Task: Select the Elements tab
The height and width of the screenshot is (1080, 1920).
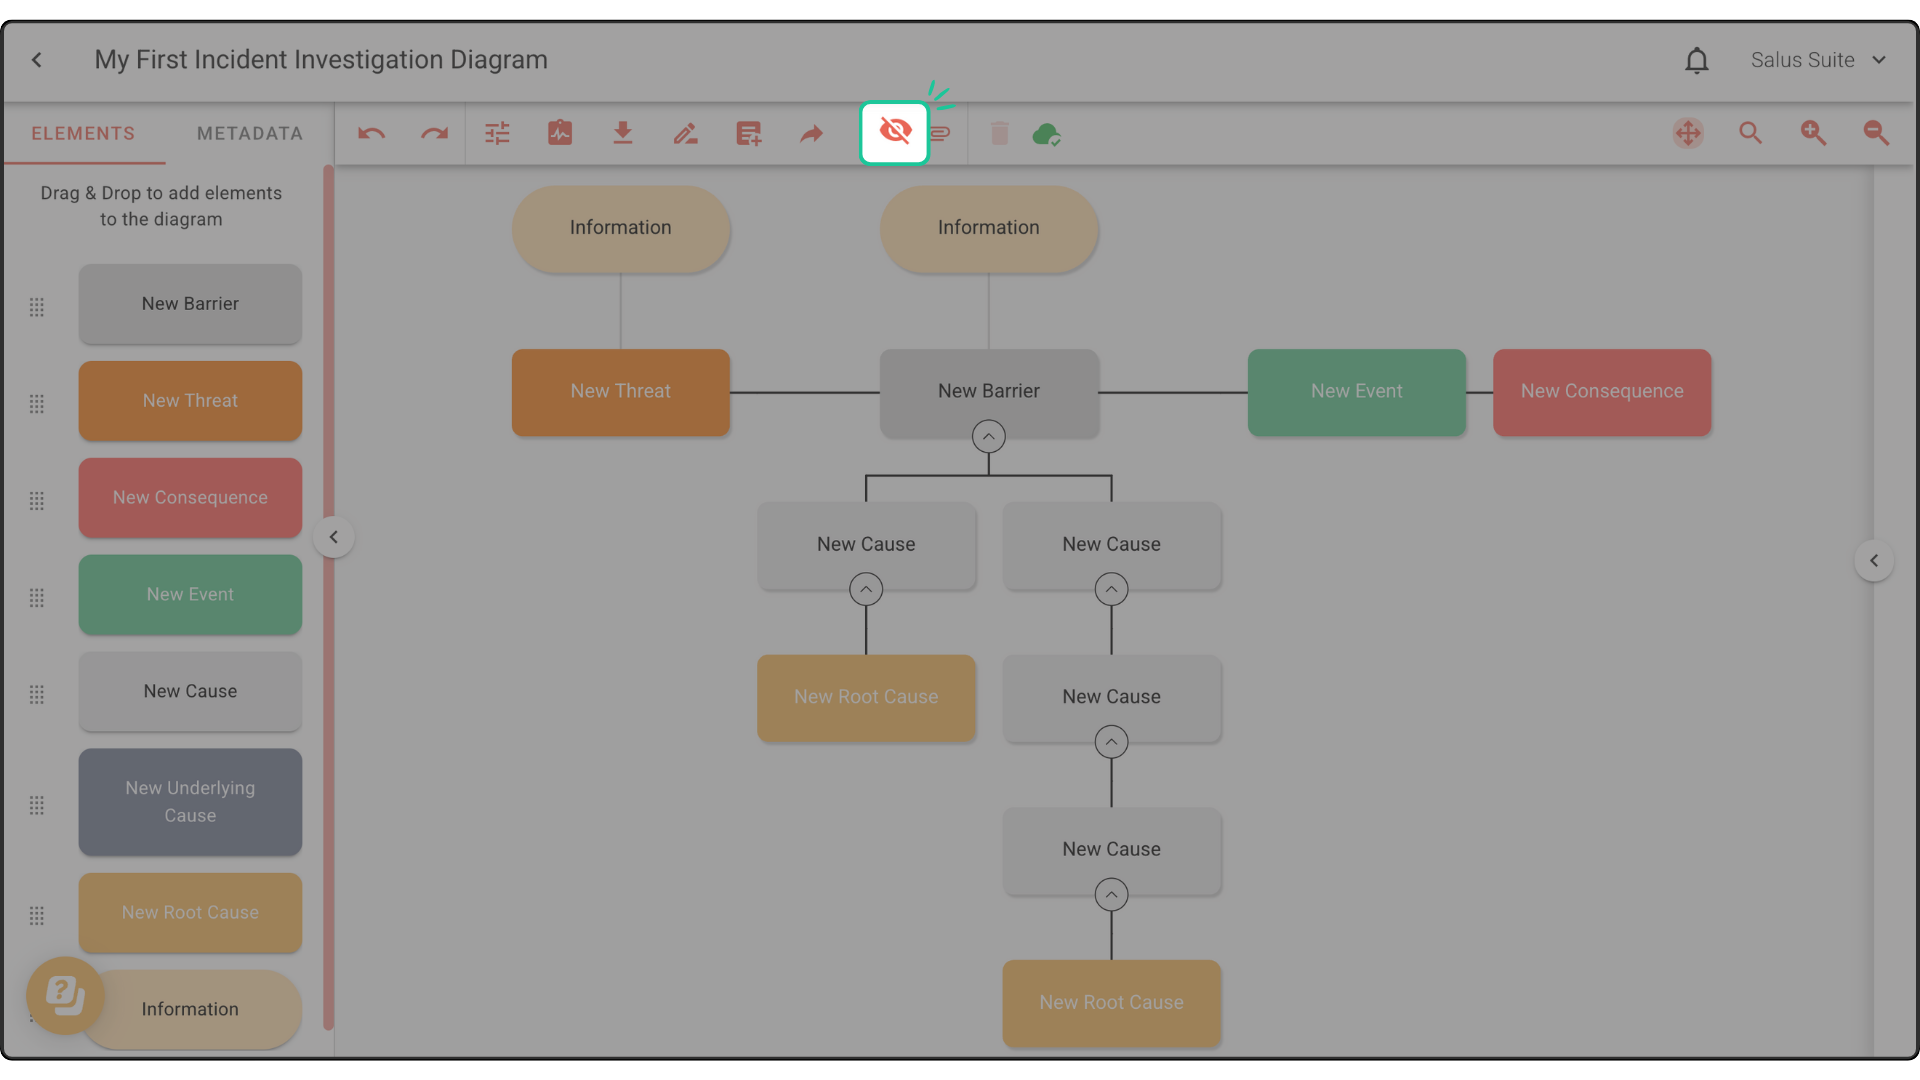Action: click(83, 133)
